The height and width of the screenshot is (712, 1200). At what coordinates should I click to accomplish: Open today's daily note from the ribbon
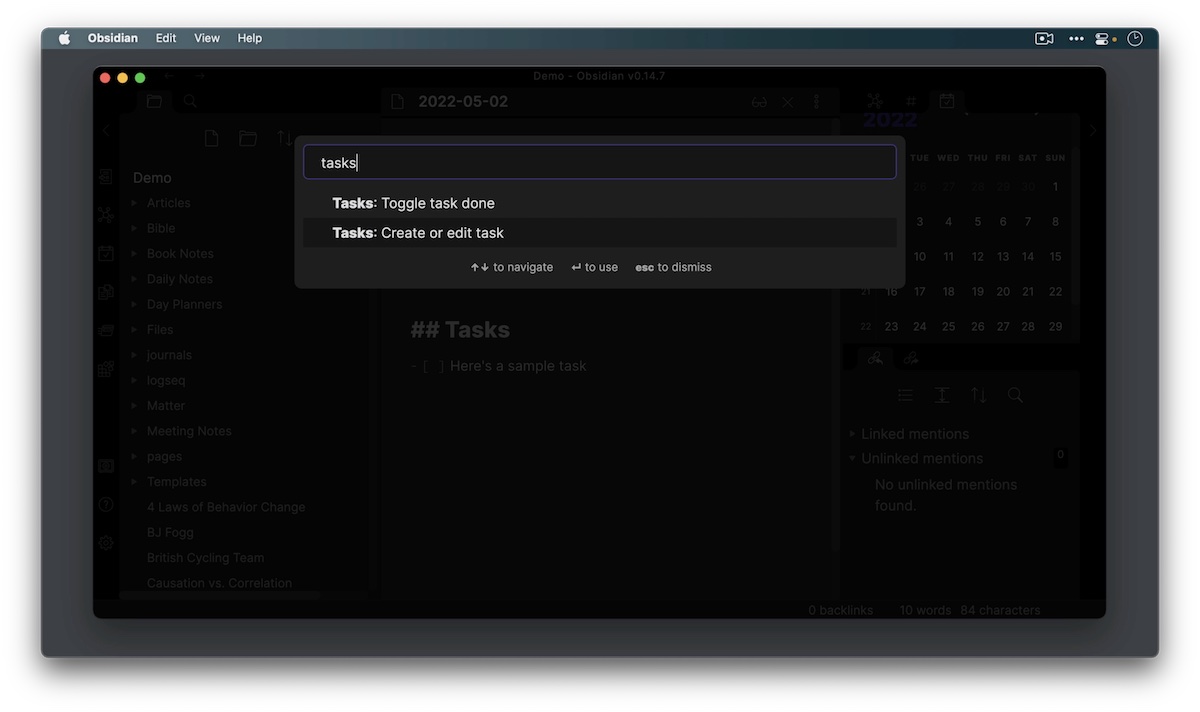[x=106, y=253]
